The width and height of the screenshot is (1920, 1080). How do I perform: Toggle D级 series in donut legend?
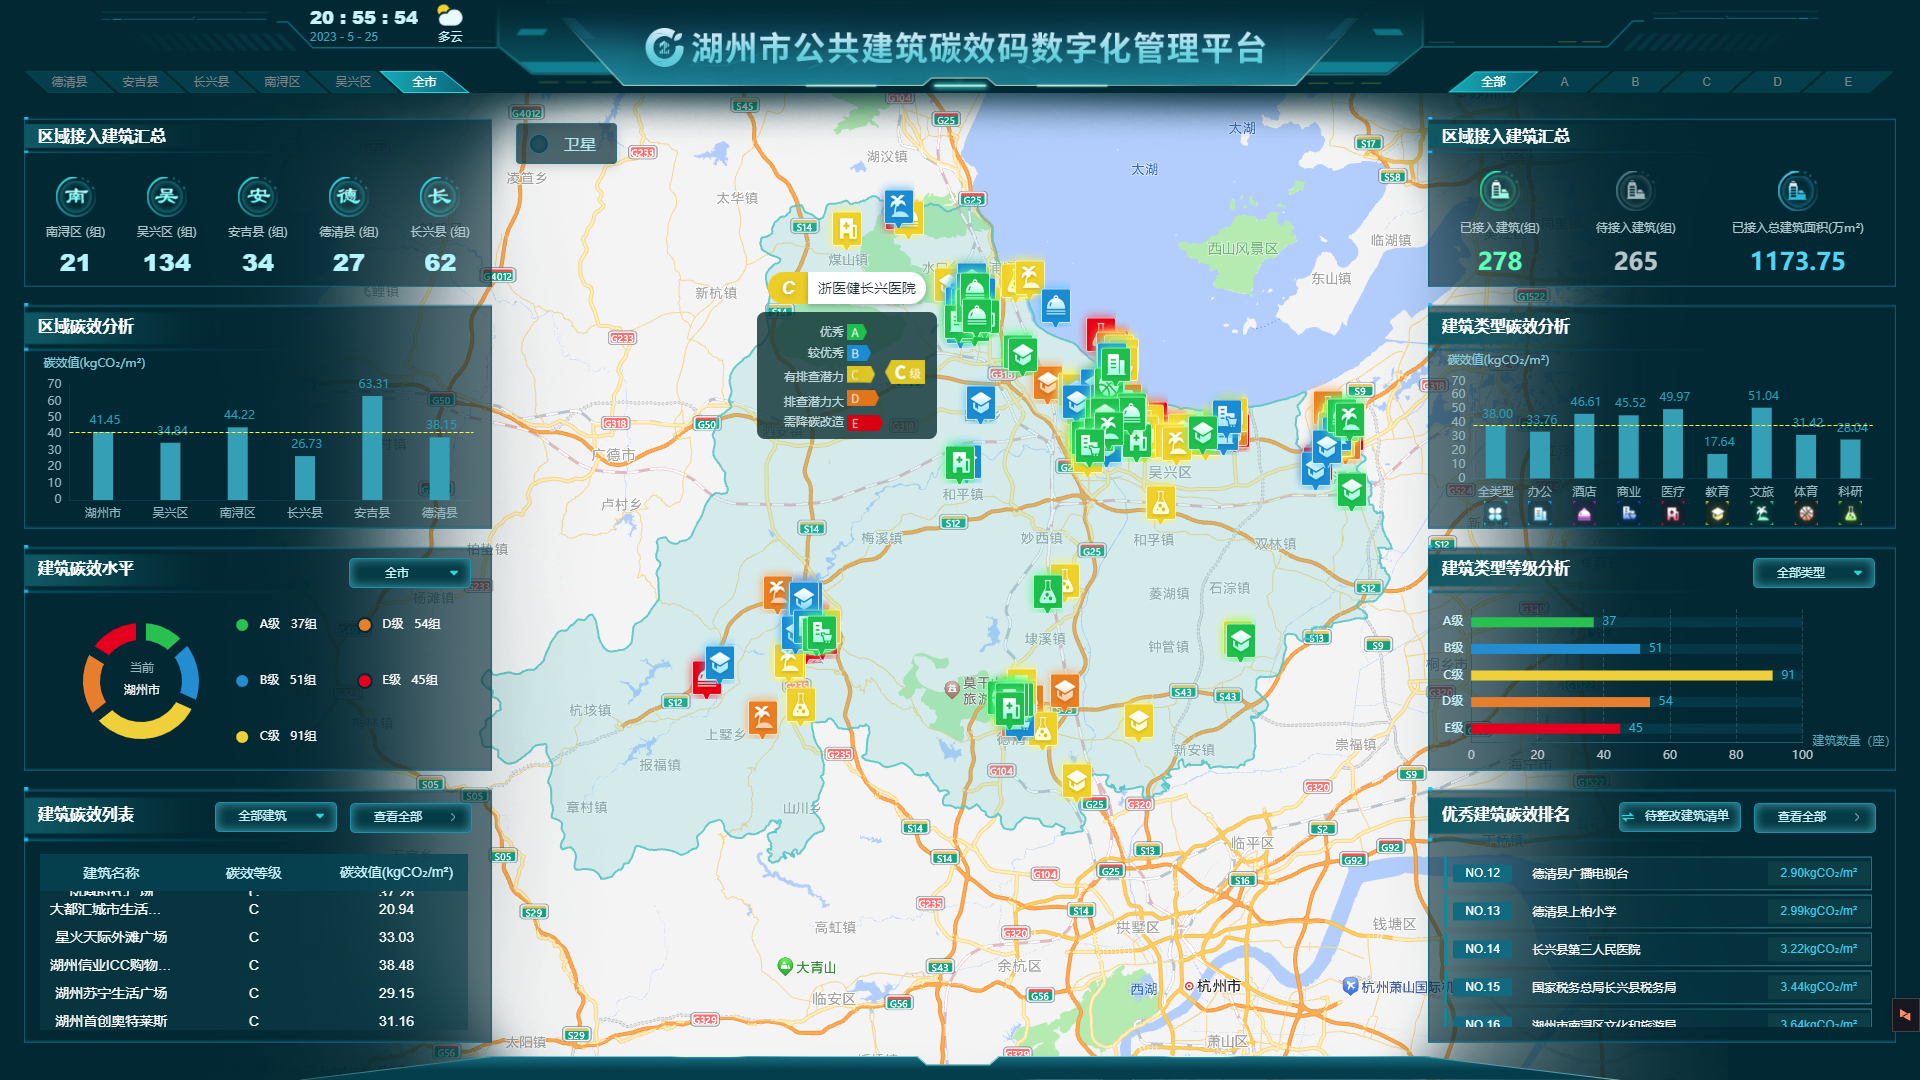pyautogui.click(x=400, y=624)
